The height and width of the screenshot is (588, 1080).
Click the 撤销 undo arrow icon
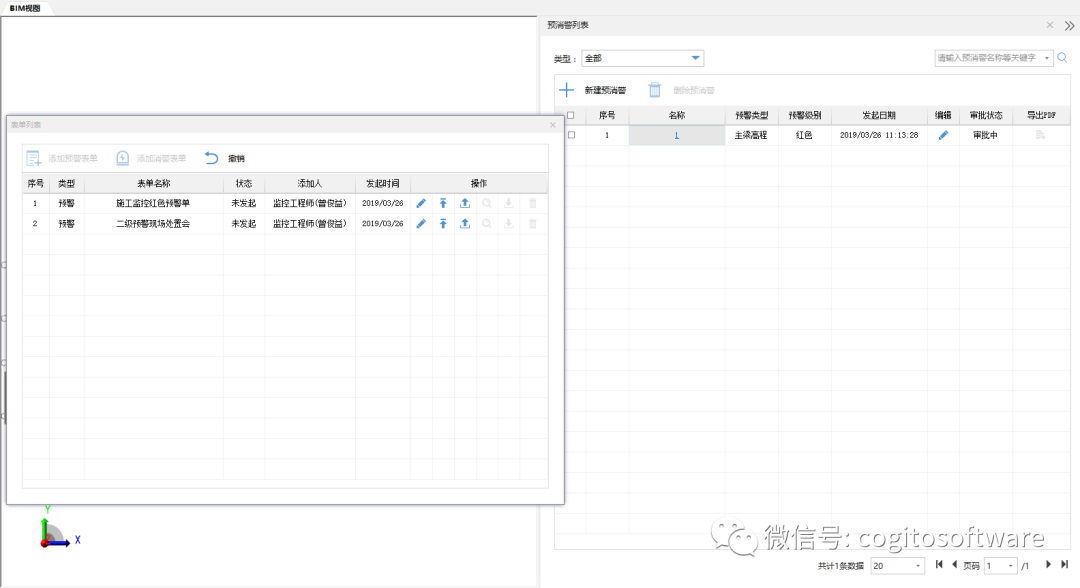coord(211,158)
